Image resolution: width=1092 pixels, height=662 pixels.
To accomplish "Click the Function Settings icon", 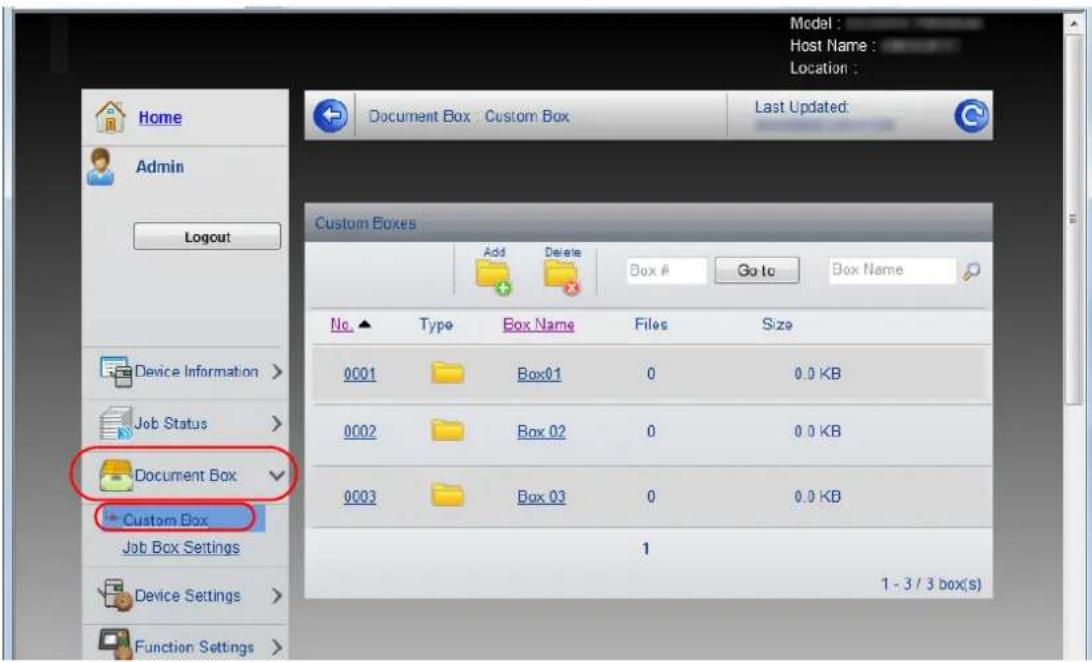I will point(115,644).
